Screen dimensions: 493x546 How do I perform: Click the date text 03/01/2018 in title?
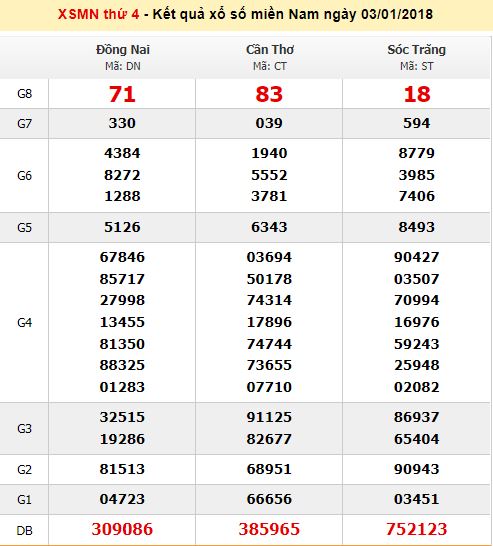[x=397, y=15]
